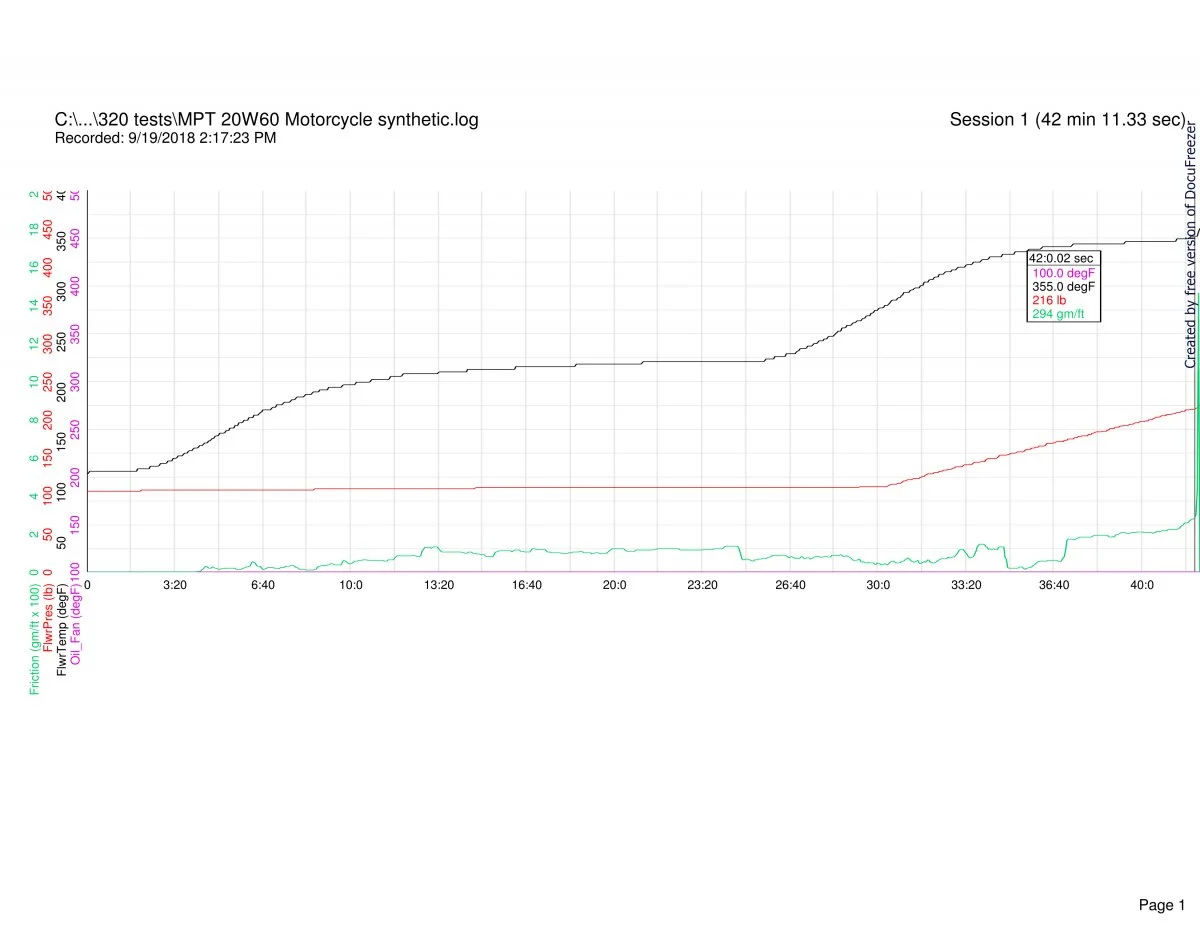Click the 42:0.02 sec readout header
The height and width of the screenshot is (927, 1200).
point(1062,258)
